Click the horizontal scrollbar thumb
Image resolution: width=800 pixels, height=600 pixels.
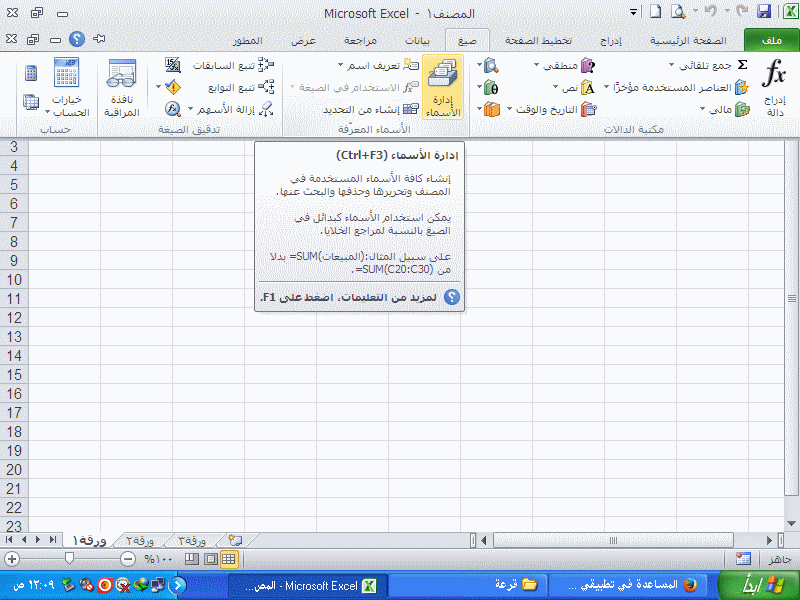[613, 540]
